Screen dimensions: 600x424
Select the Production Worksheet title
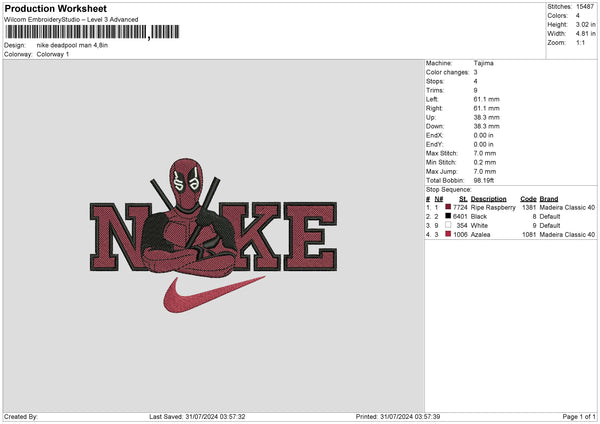55,8
